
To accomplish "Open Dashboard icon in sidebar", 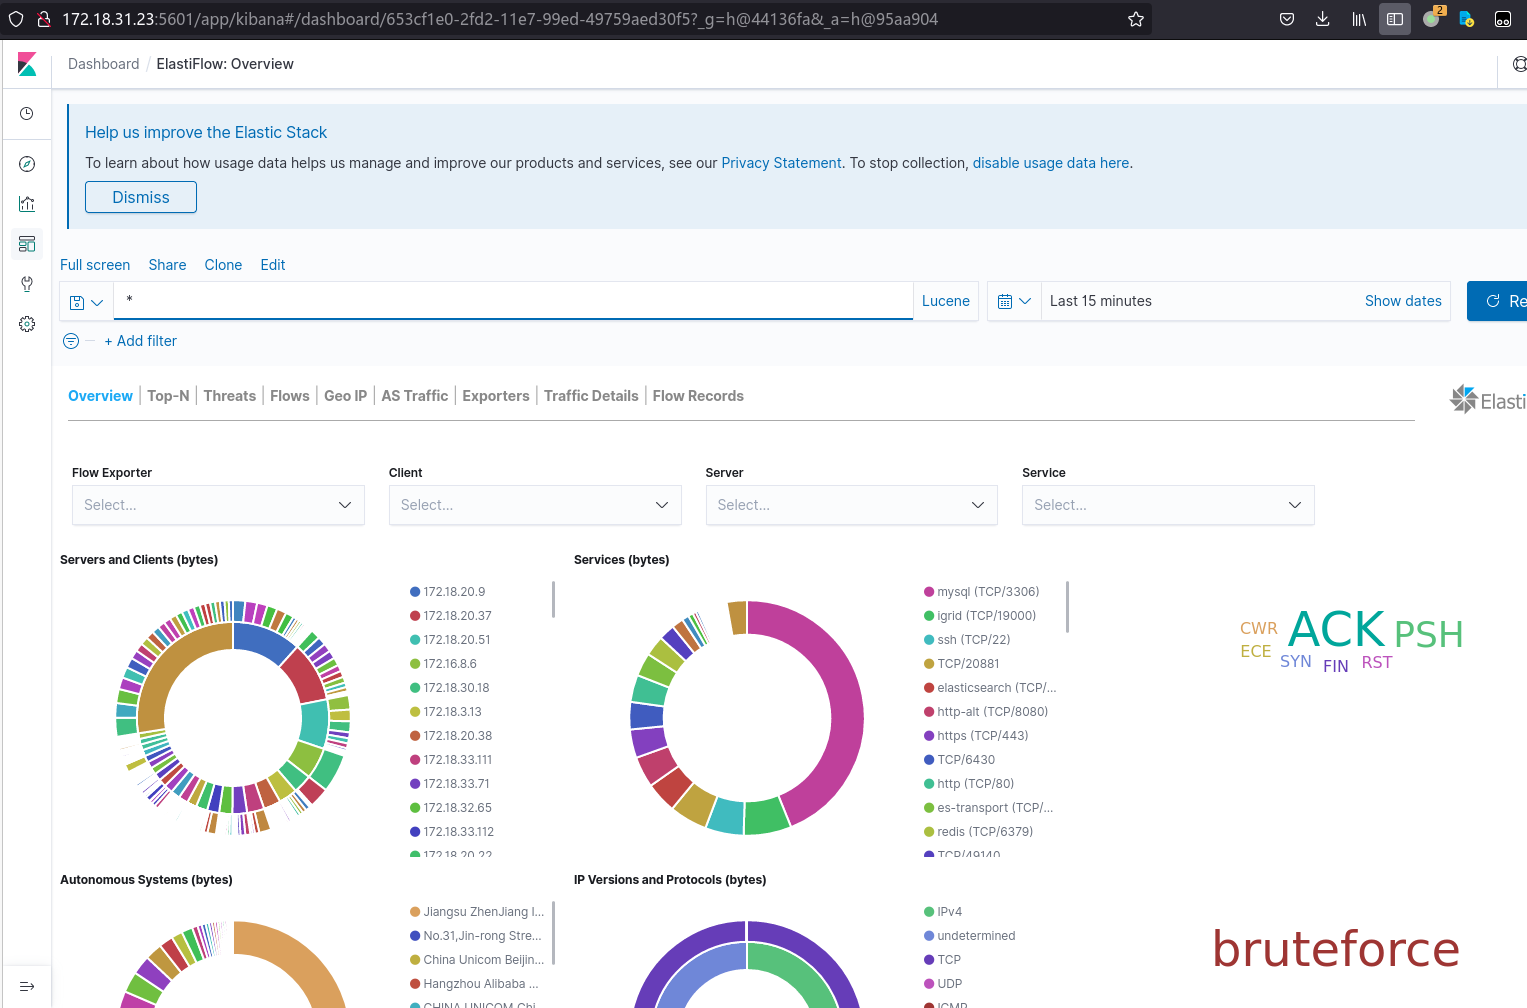I will tap(27, 244).
